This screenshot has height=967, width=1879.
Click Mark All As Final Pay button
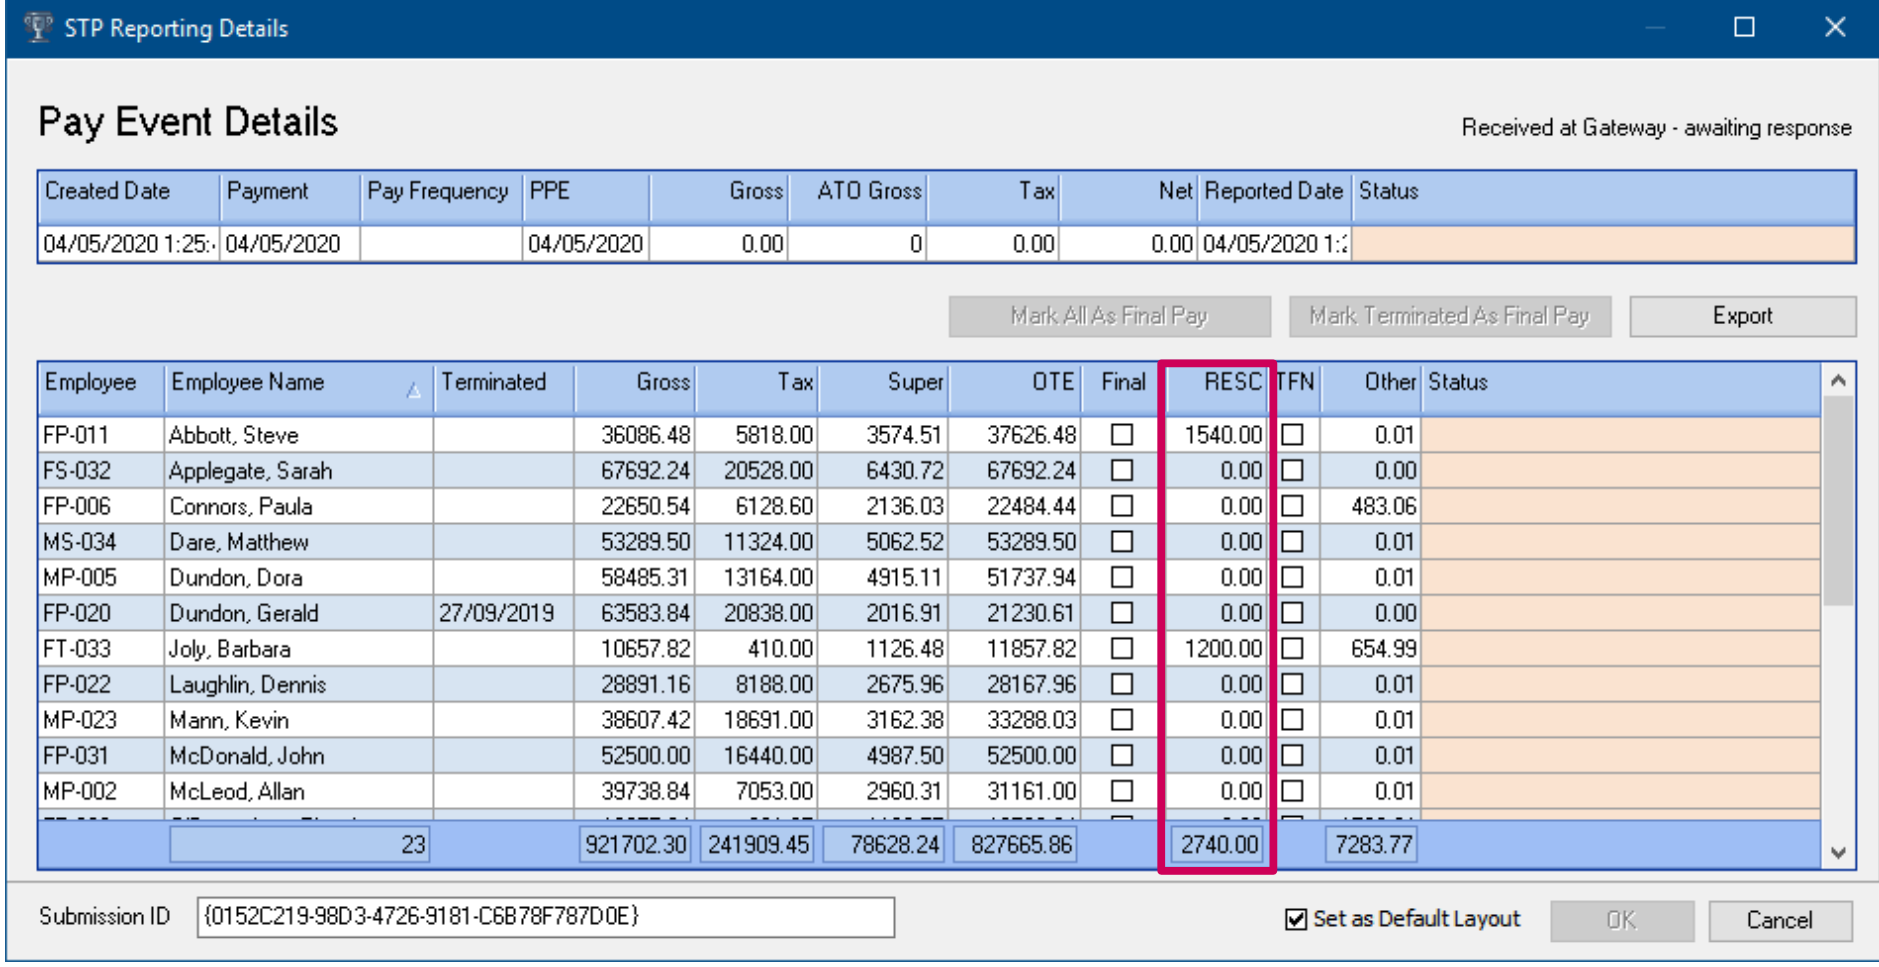click(1109, 316)
